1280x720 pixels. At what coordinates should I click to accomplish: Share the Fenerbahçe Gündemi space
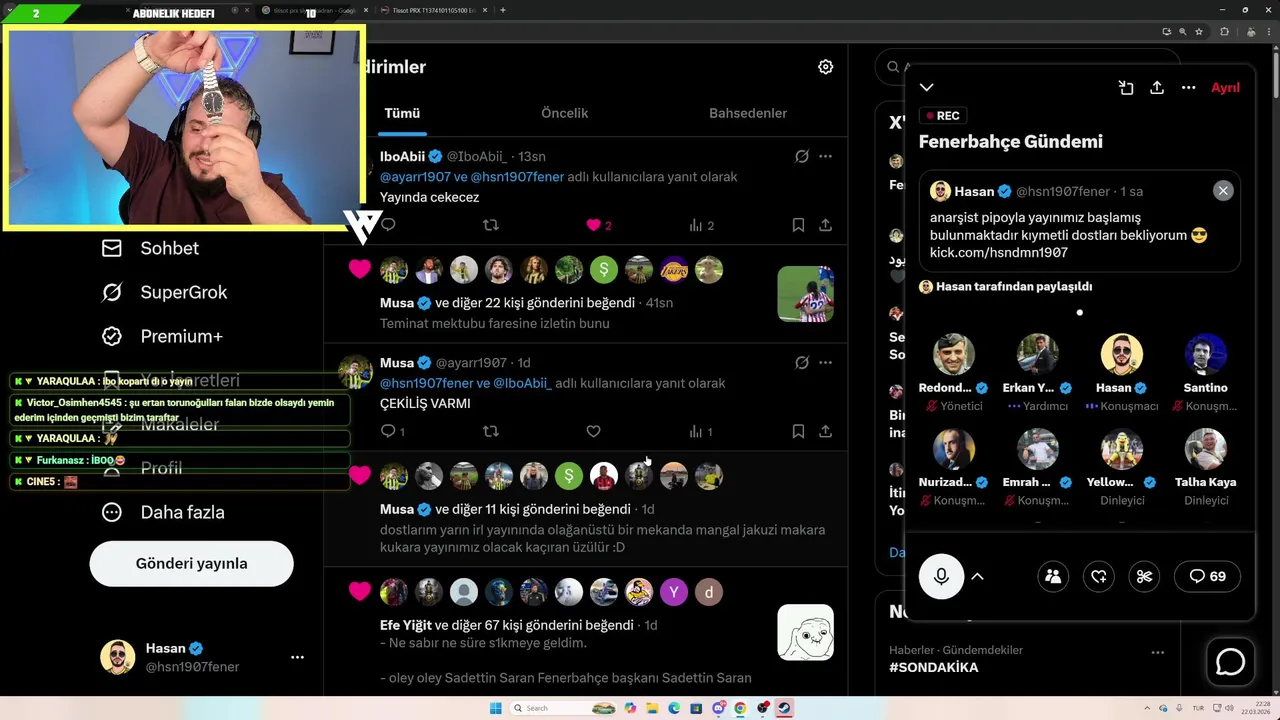click(x=1157, y=88)
